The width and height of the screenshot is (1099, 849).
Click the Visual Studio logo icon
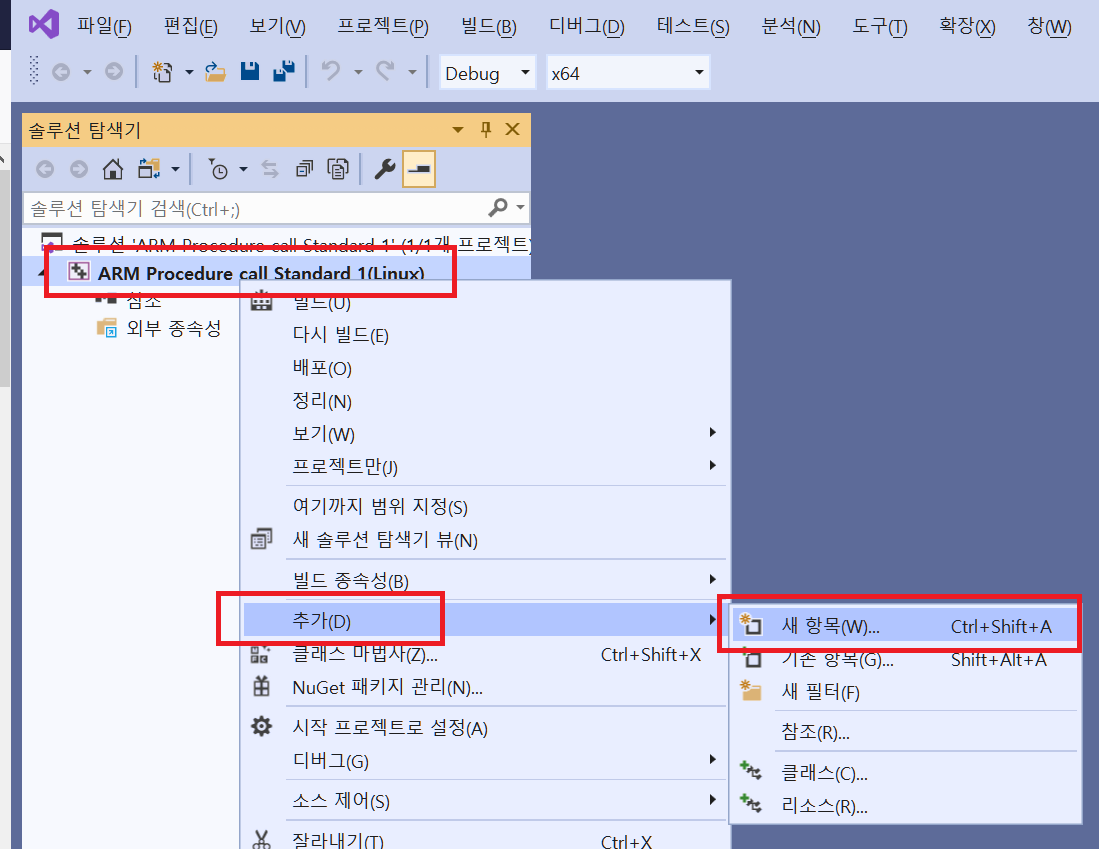tap(43, 25)
